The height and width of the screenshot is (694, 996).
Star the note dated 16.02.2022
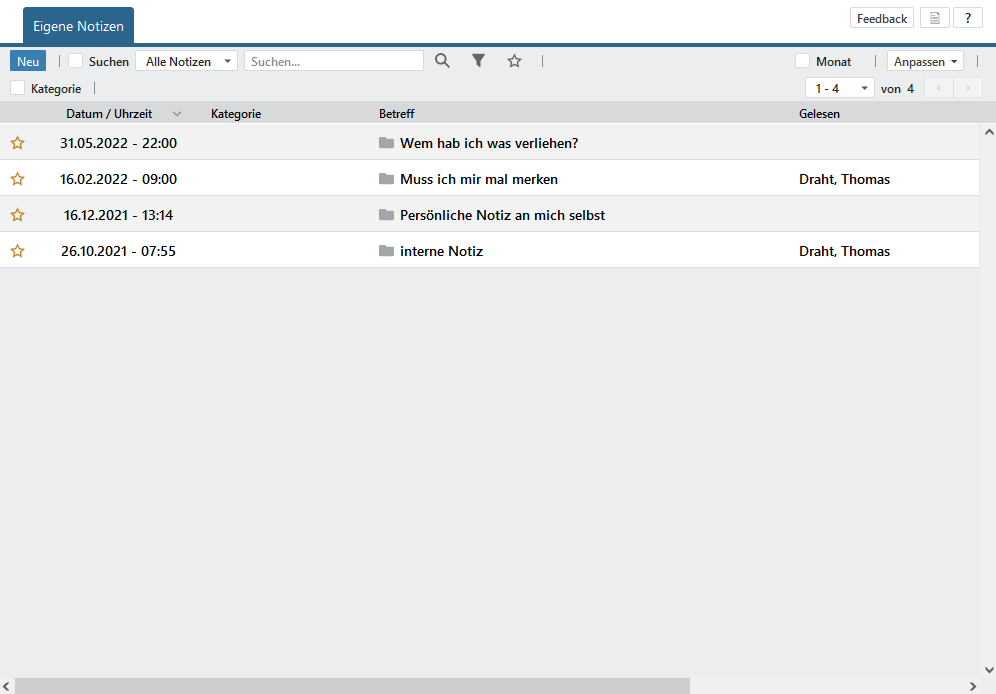click(17, 179)
